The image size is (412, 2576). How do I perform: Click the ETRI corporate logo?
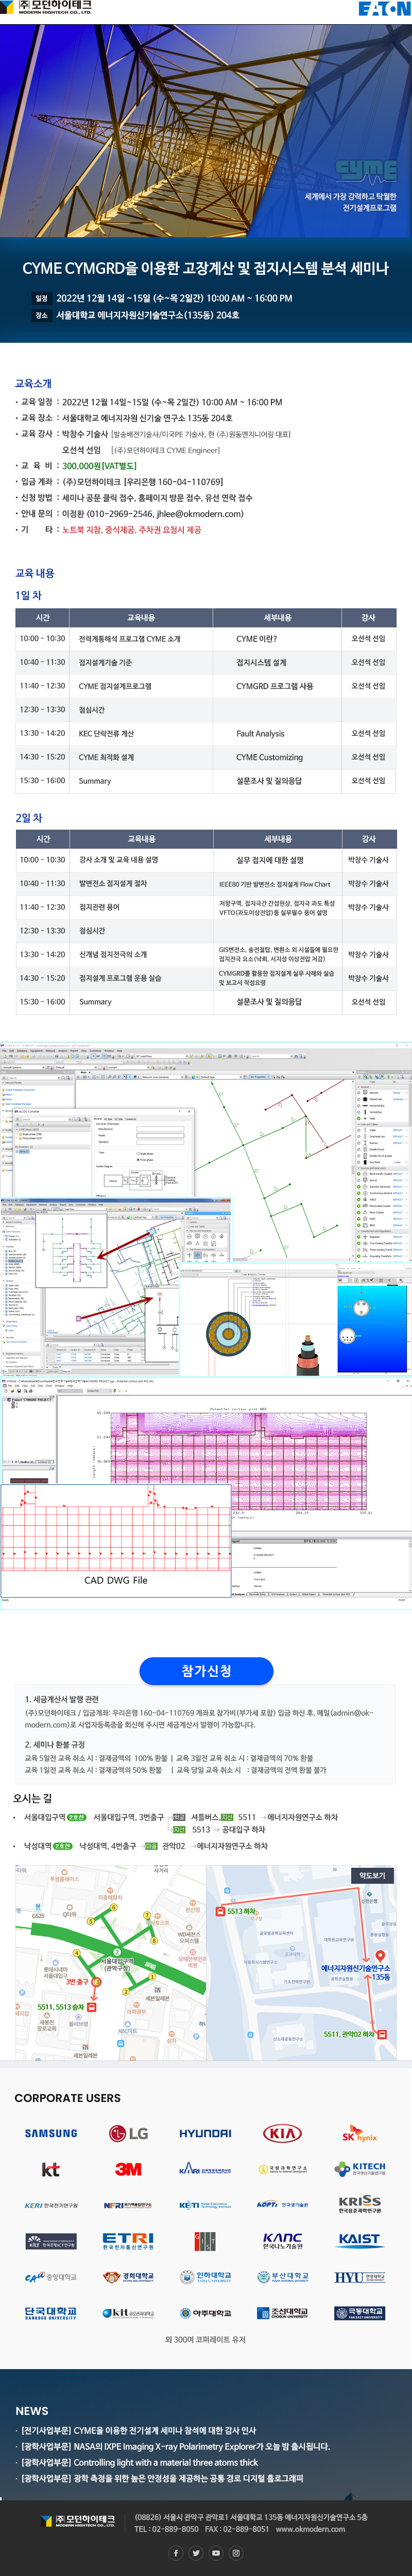point(128,2241)
